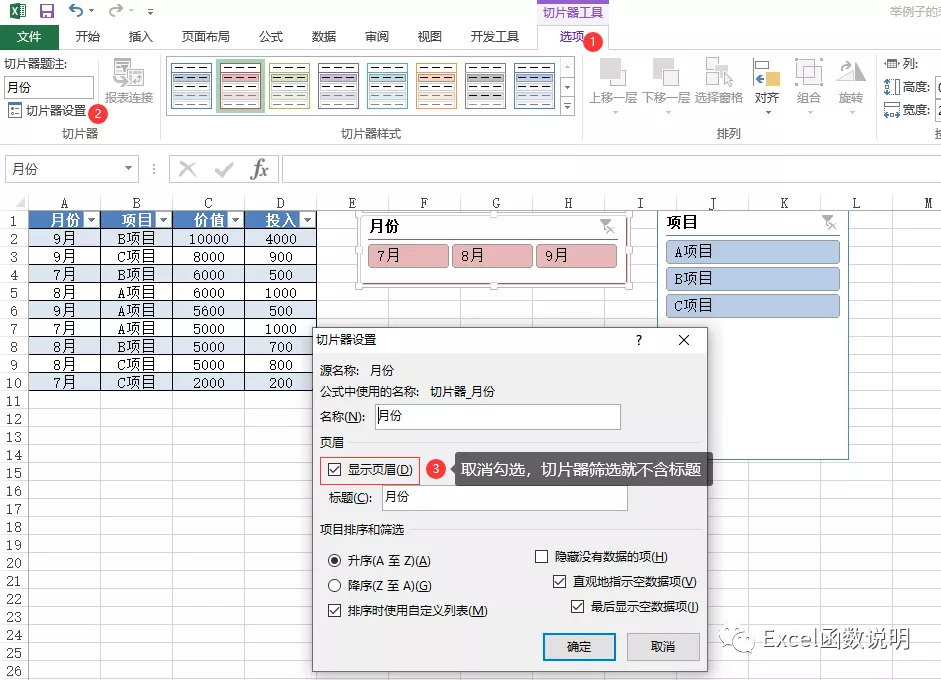Click the Undo arrow icon

76,10
